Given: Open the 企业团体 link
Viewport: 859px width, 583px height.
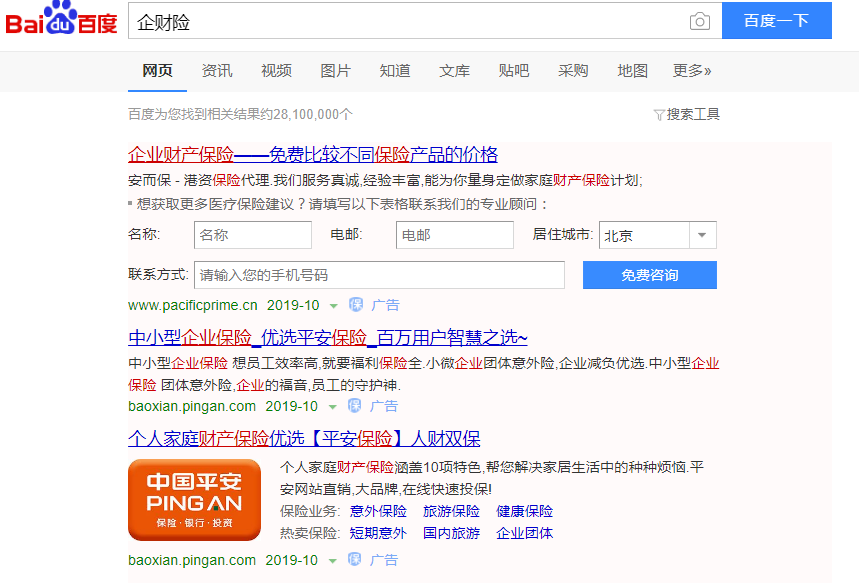Looking at the screenshot, I should [524, 533].
